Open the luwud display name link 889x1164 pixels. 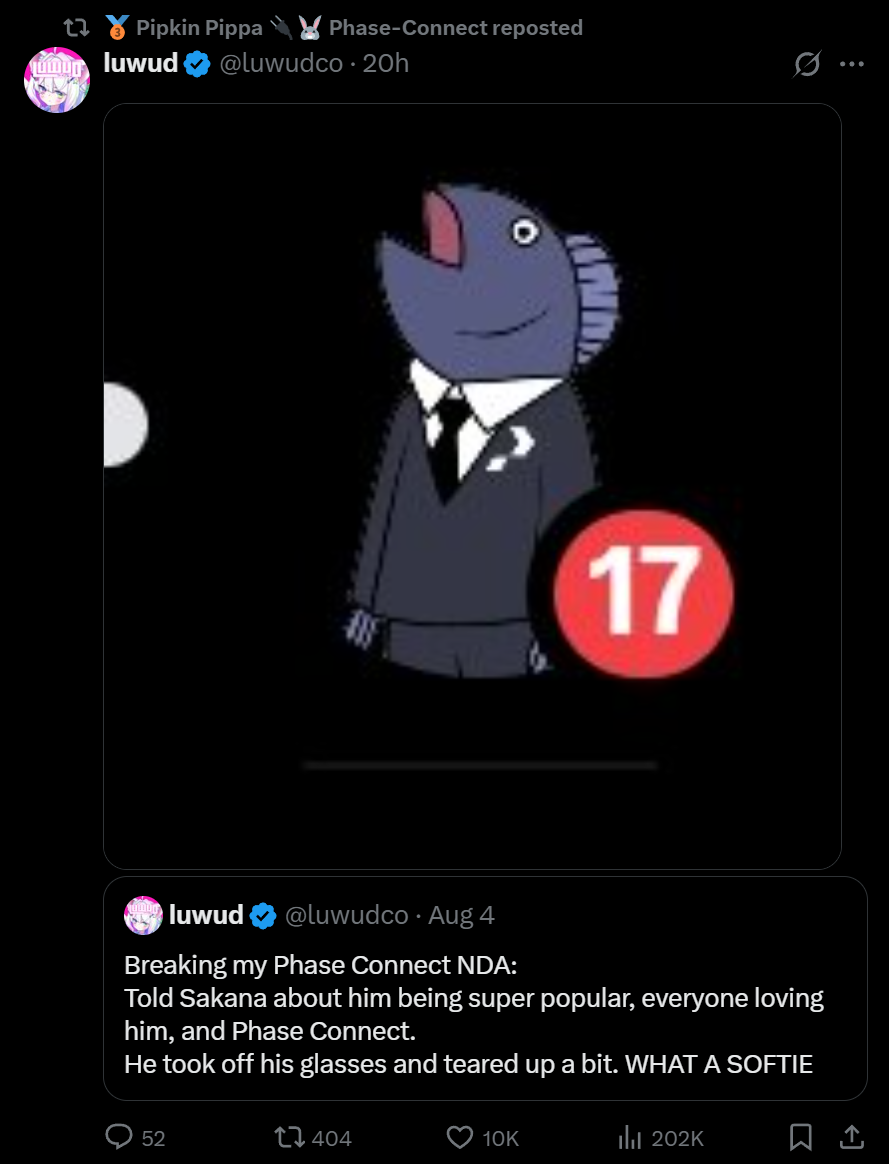[140, 63]
